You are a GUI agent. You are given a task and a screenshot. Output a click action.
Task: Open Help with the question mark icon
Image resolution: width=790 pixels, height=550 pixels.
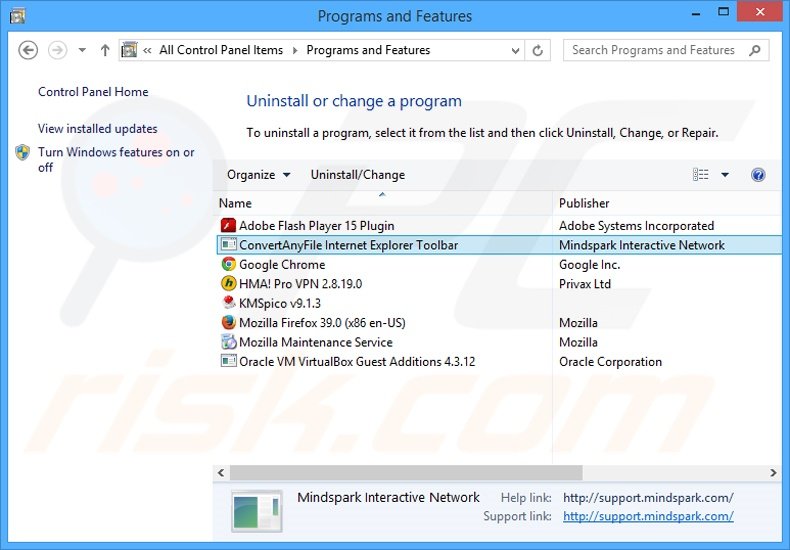[x=758, y=175]
